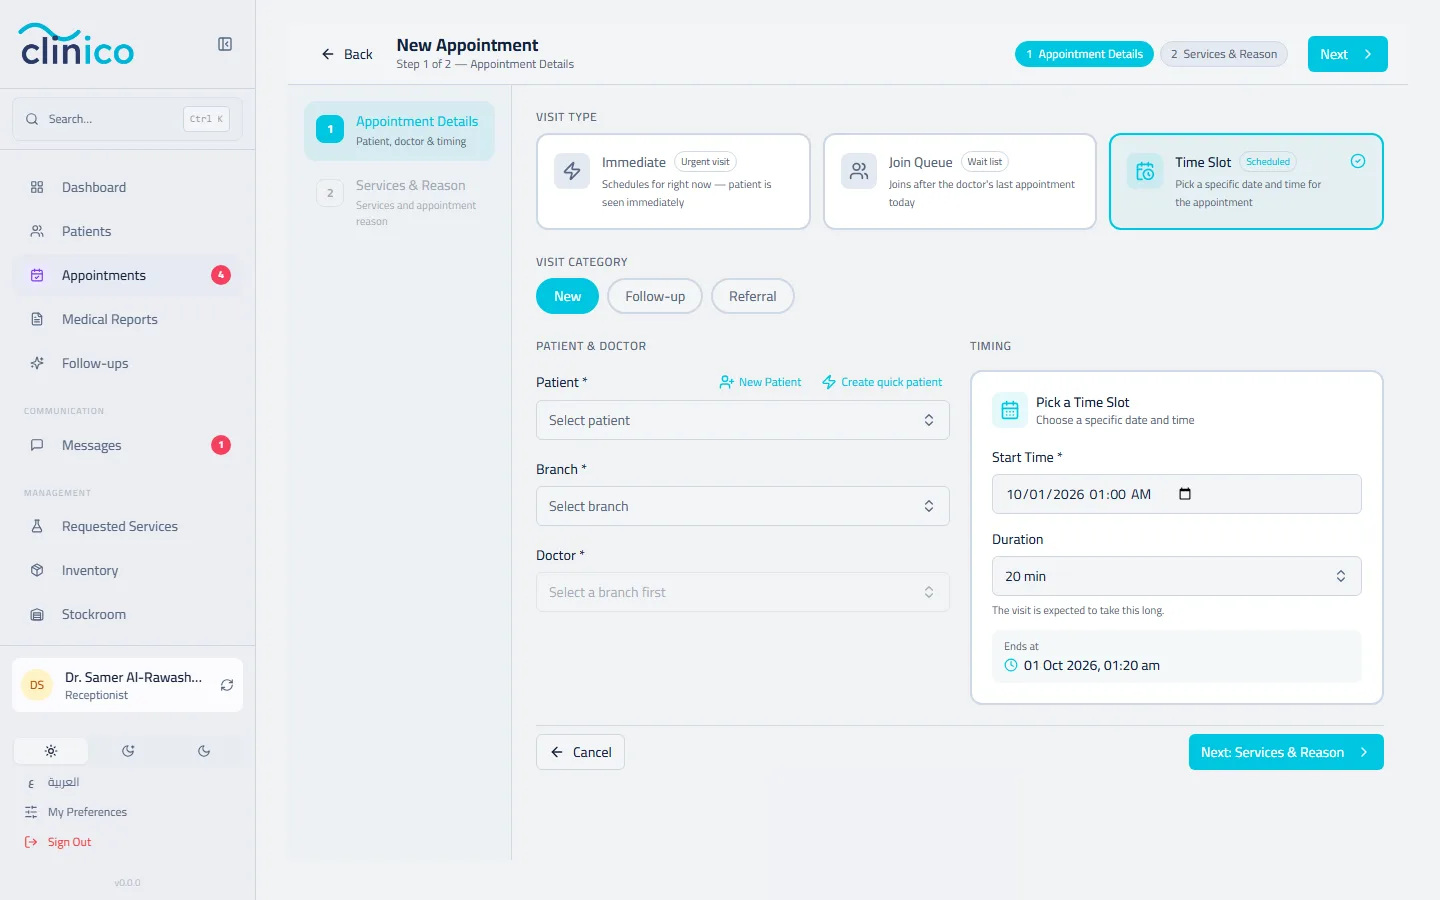Image resolution: width=1440 pixels, height=900 pixels.
Task: Click Create quick patient link
Action: click(882, 382)
